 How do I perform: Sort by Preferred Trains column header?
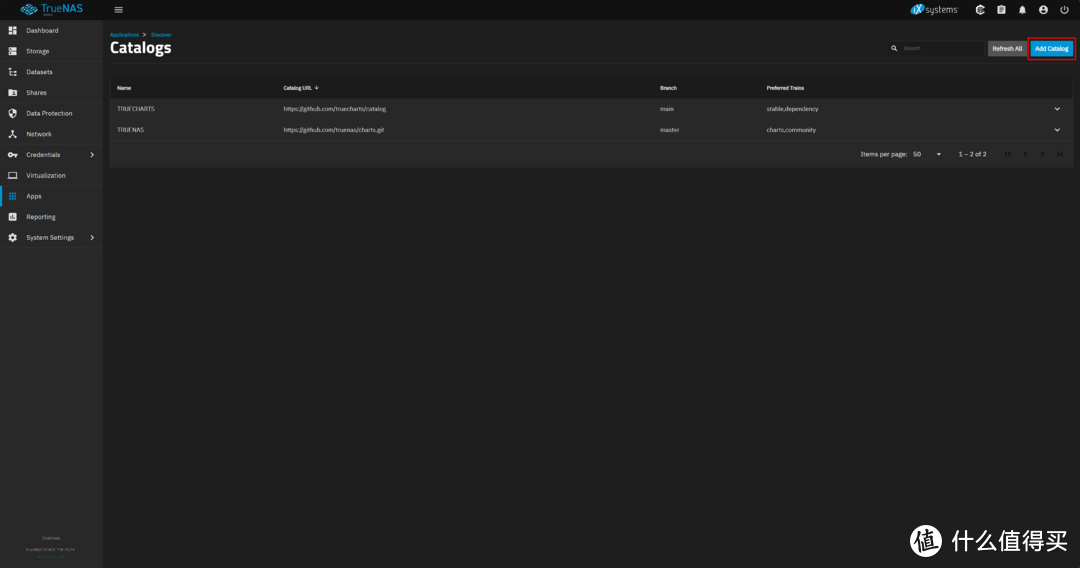[x=785, y=88]
